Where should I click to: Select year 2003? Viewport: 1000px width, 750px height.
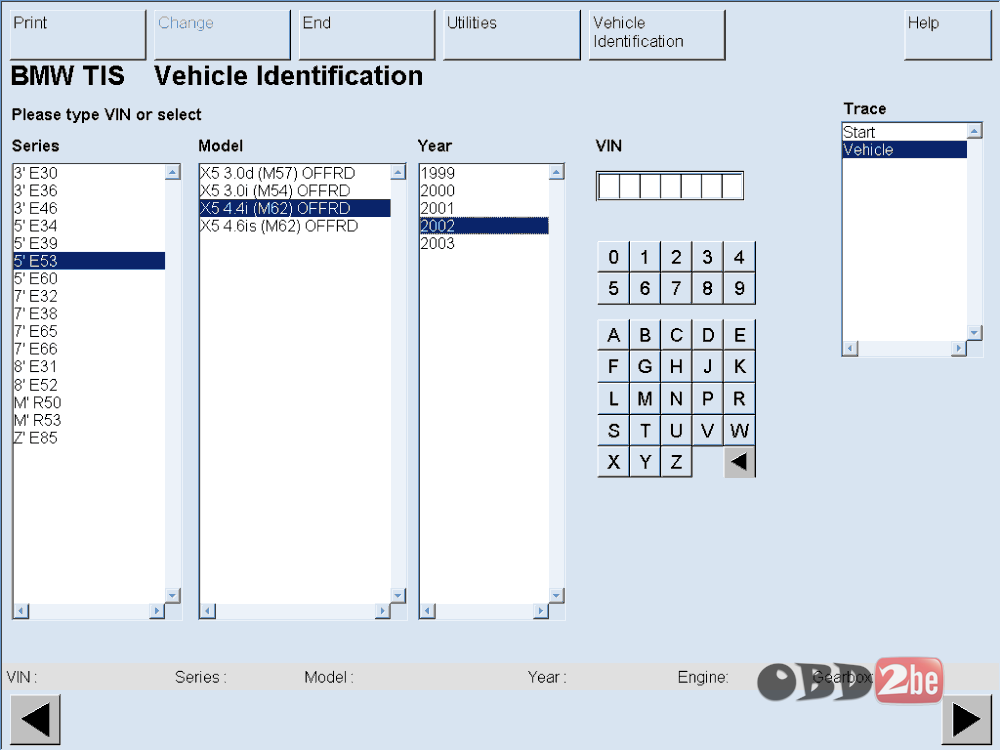(484, 243)
